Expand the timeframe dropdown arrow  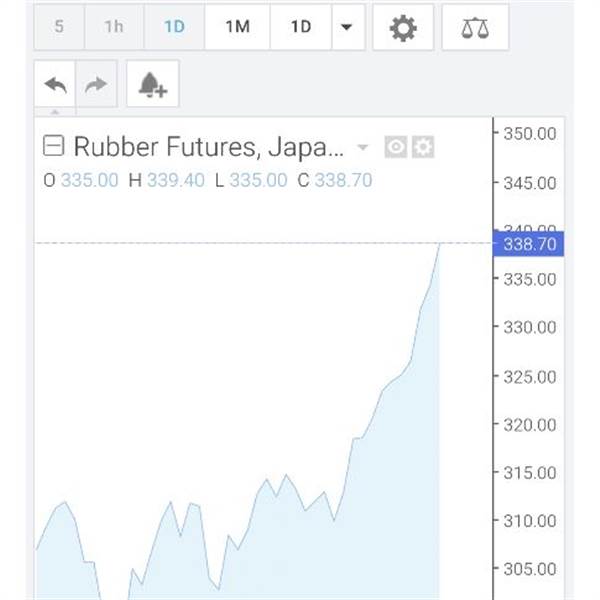(347, 27)
